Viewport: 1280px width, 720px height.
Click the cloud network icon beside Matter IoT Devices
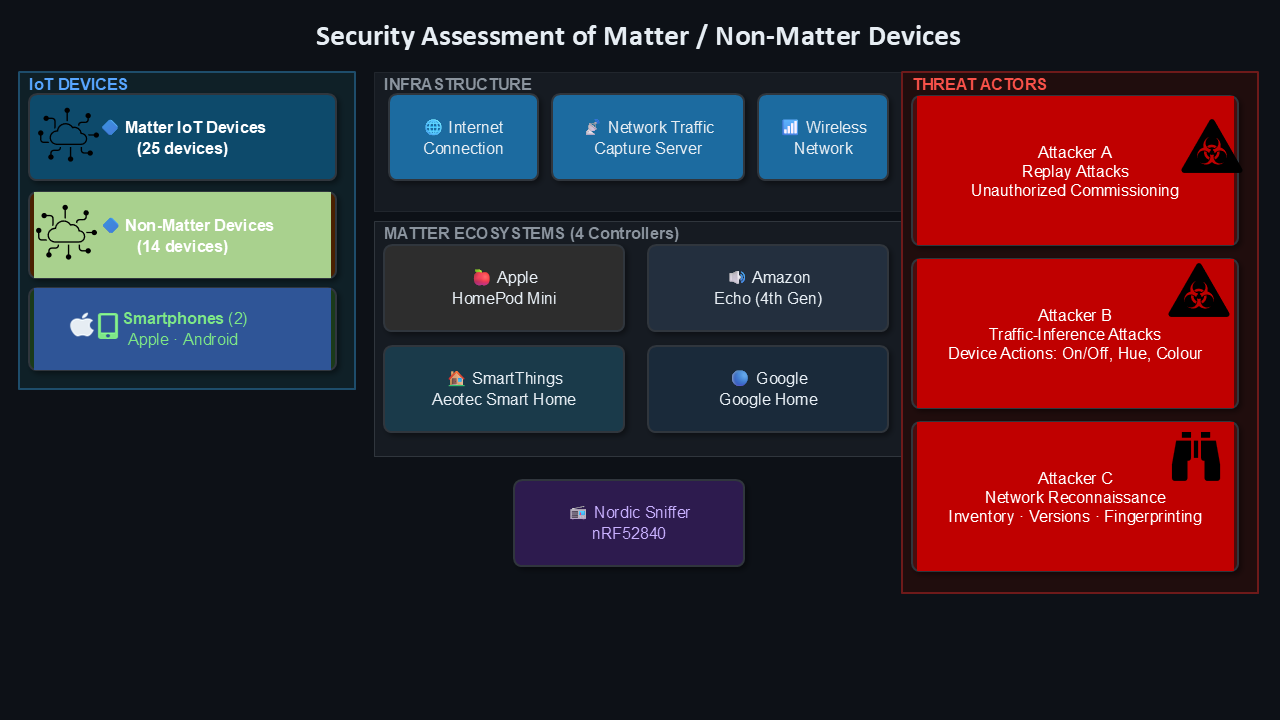(69, 134)
